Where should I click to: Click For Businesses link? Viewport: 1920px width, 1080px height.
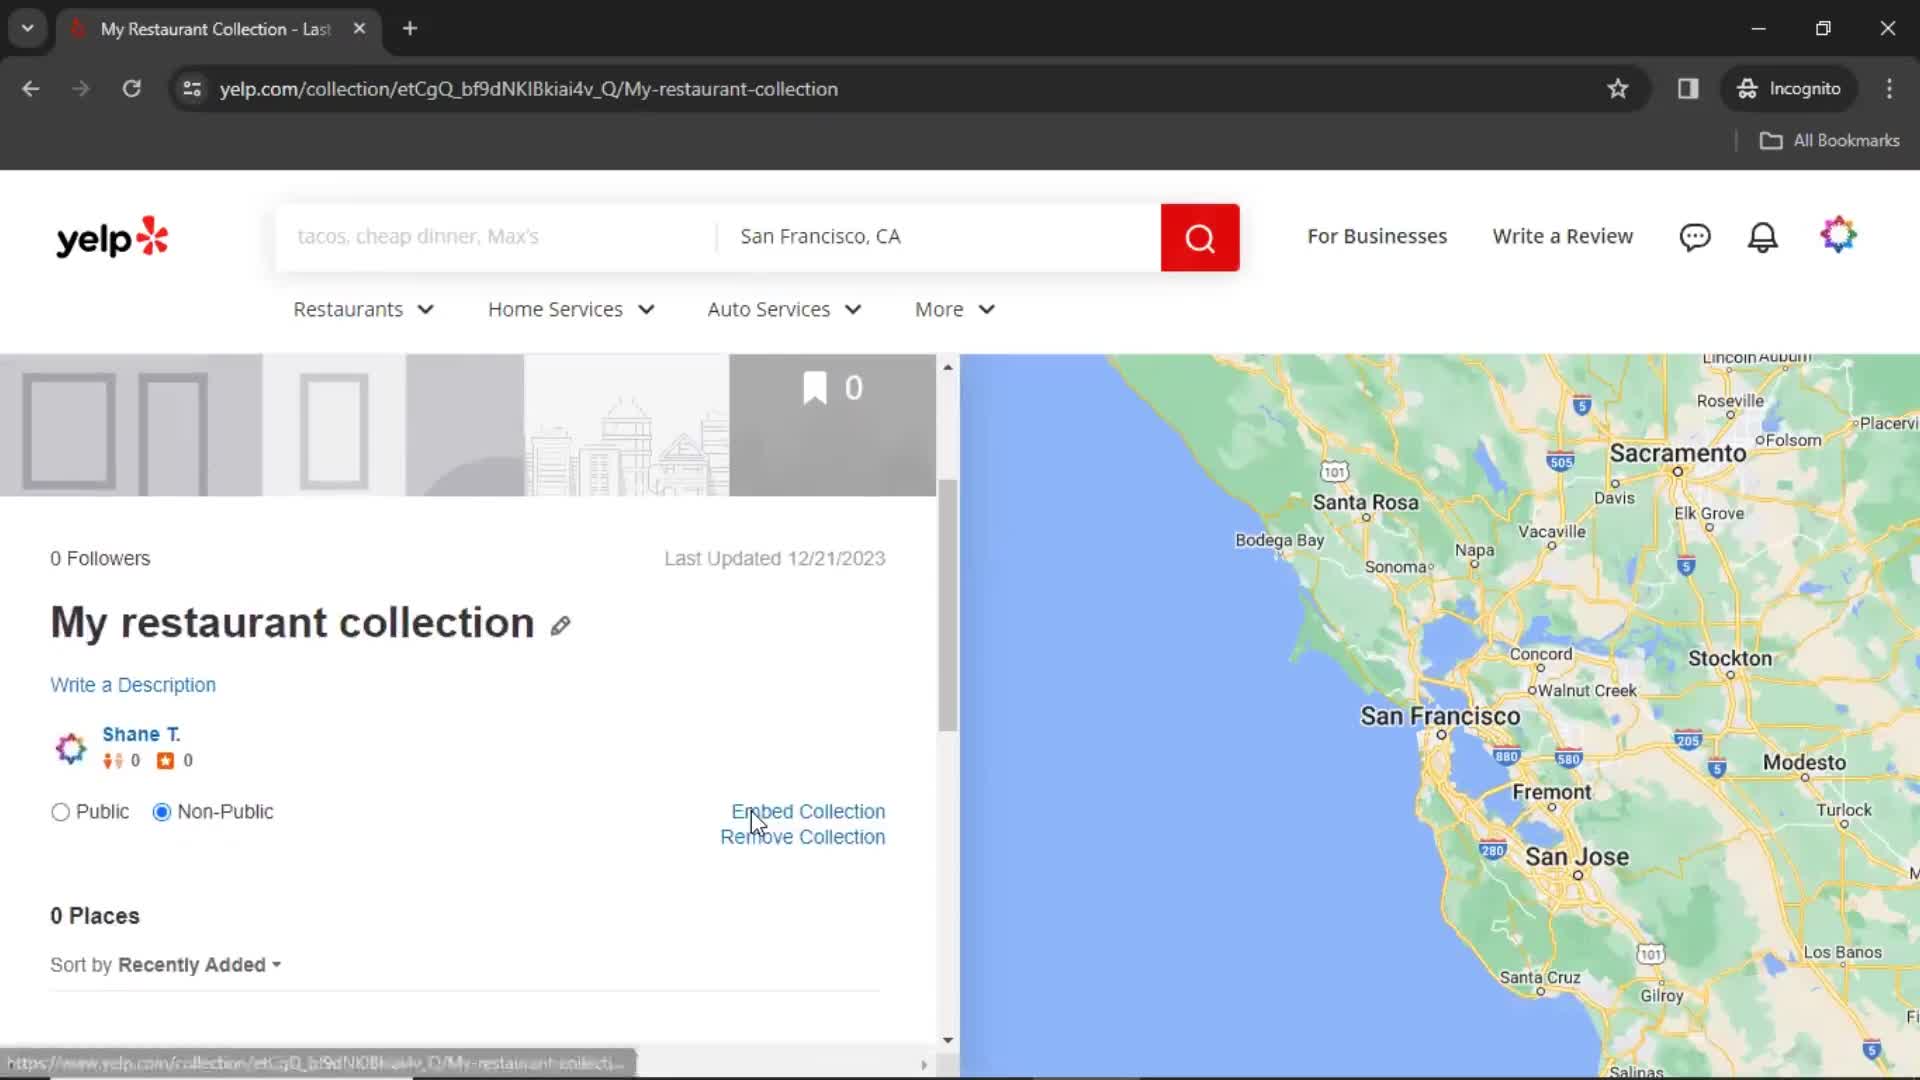click(x=1377, y=237)
